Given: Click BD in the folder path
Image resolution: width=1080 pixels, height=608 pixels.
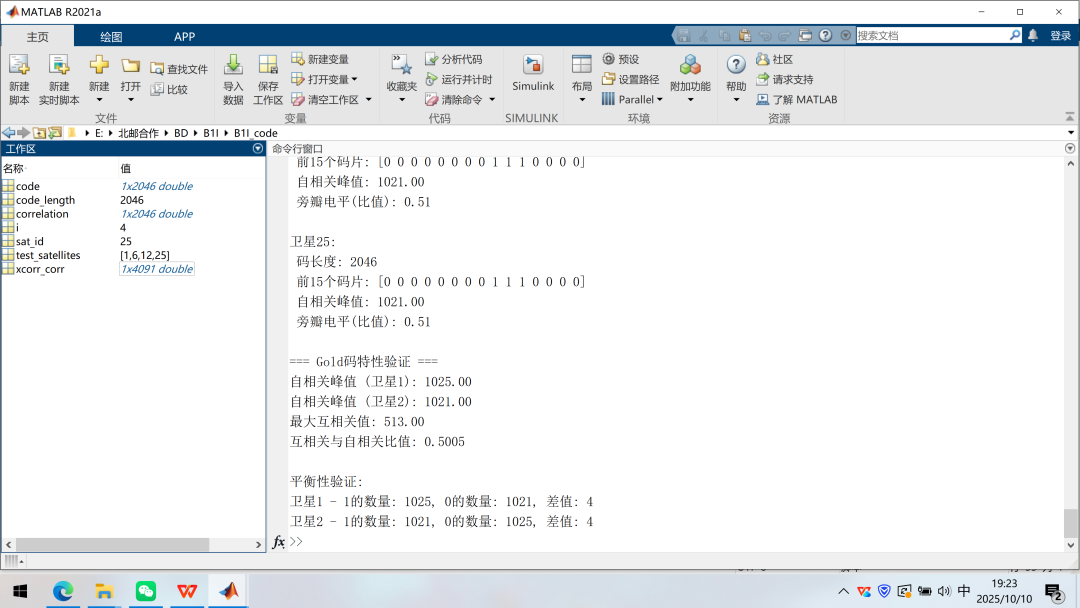Looking at the screenshot, I should point(180,133).
